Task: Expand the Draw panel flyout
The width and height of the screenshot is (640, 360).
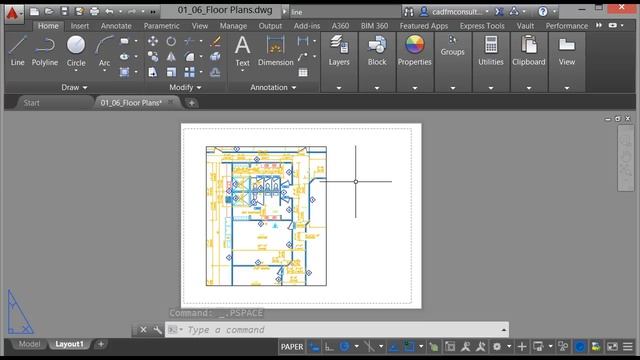Action: 74,87
